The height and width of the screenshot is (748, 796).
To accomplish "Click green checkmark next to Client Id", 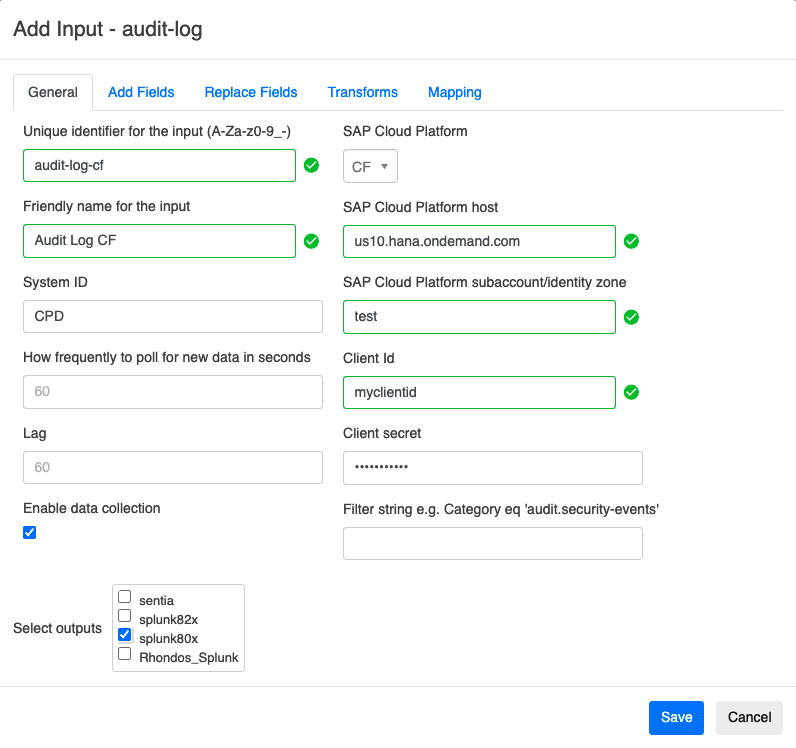I will click(x=631, y=392).
